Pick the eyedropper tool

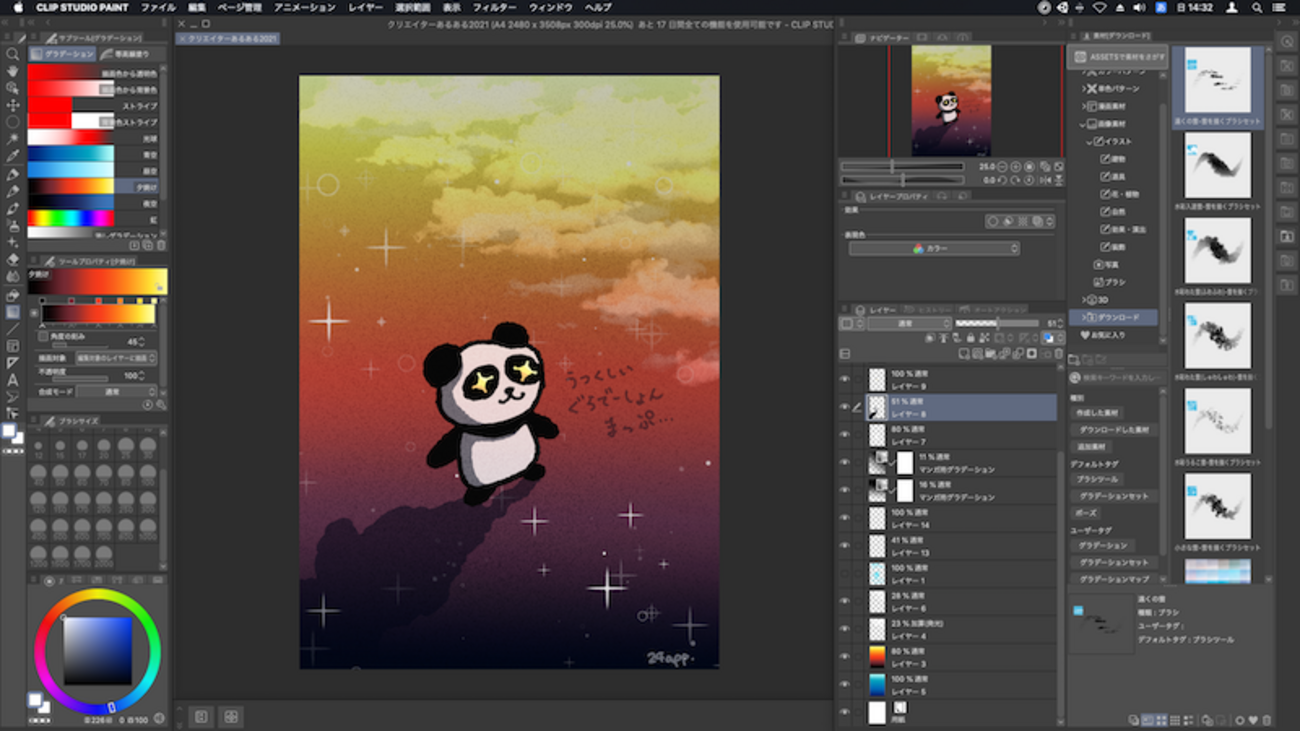pyautogui.click(x=12, y=156)
